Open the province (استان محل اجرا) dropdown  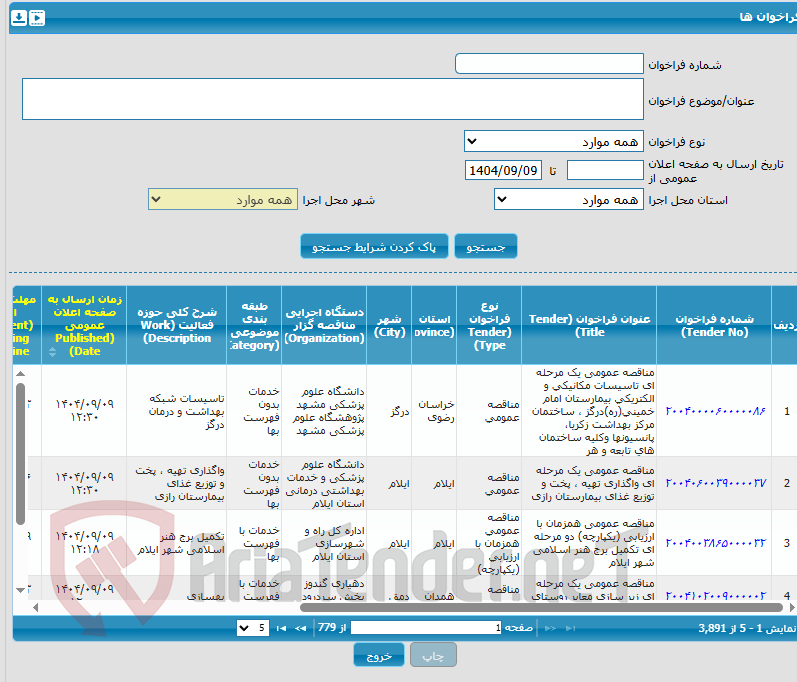click(569, 199)
